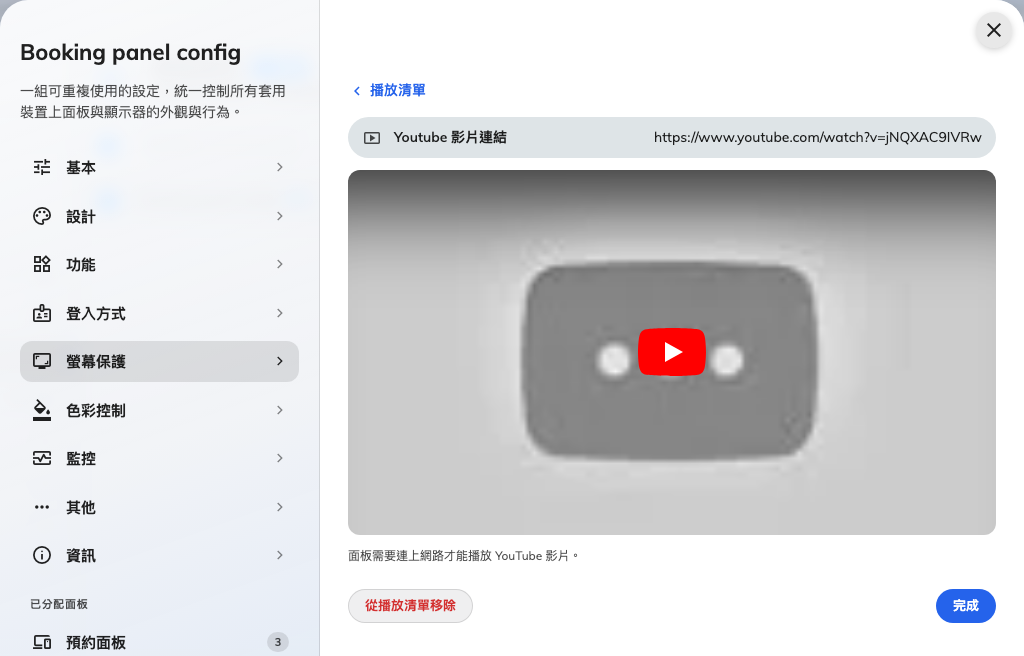The height and width of the screenshot is (656, 1024).
Task: Click 從播放清單移除 button
Action: pos(410,606)
